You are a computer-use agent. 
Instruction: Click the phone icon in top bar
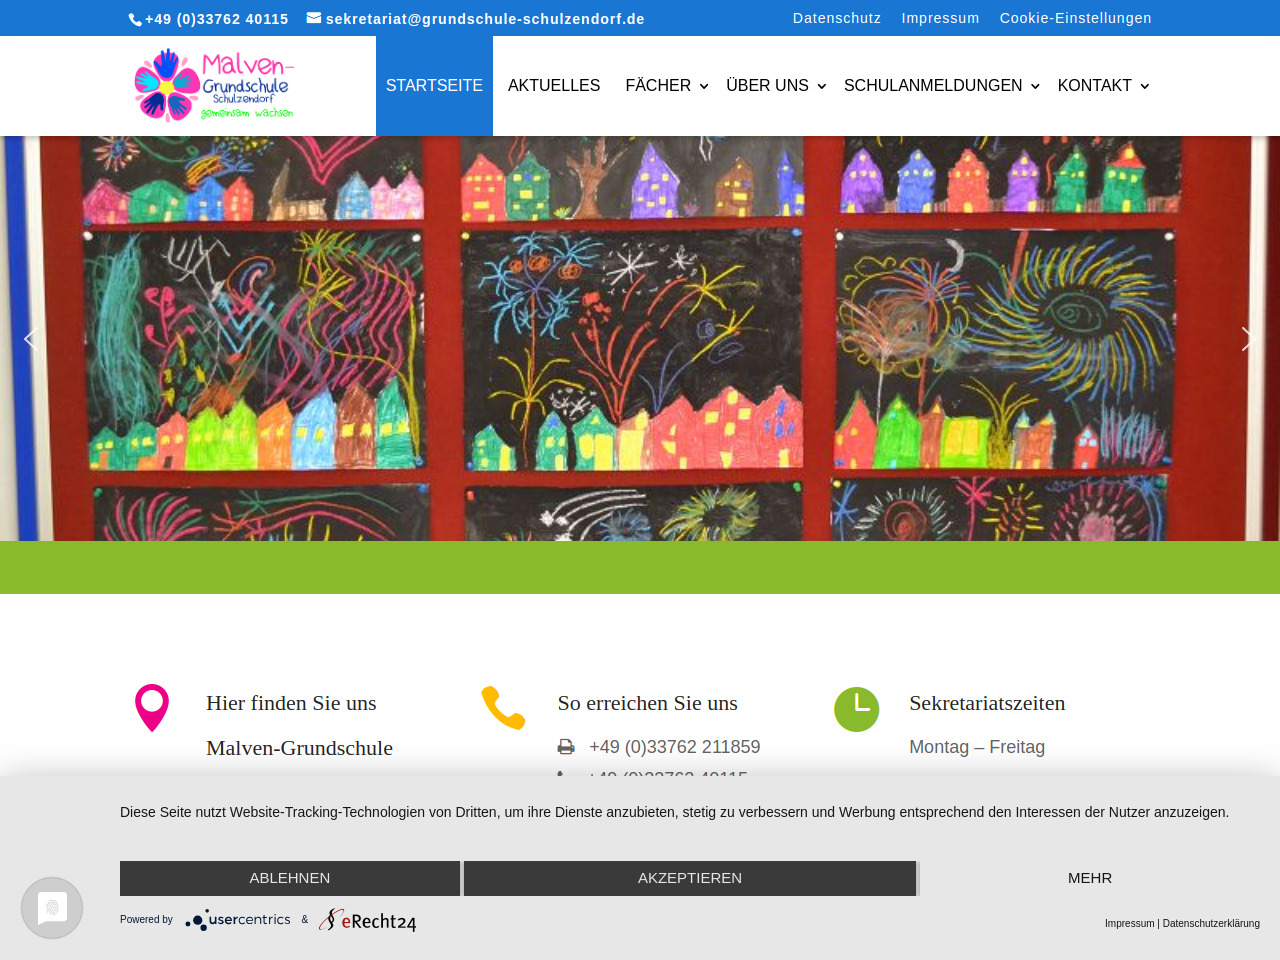[135, 19]
